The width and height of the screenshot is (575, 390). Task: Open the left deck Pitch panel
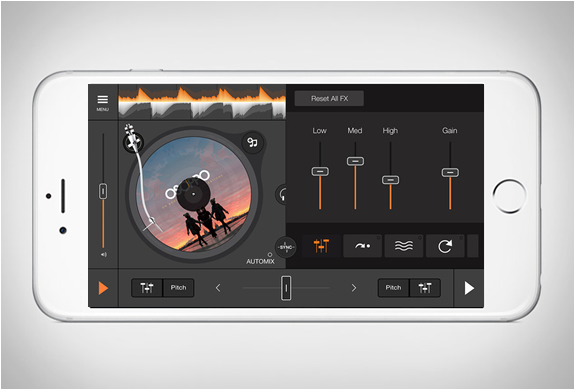(x=178, y=288)
